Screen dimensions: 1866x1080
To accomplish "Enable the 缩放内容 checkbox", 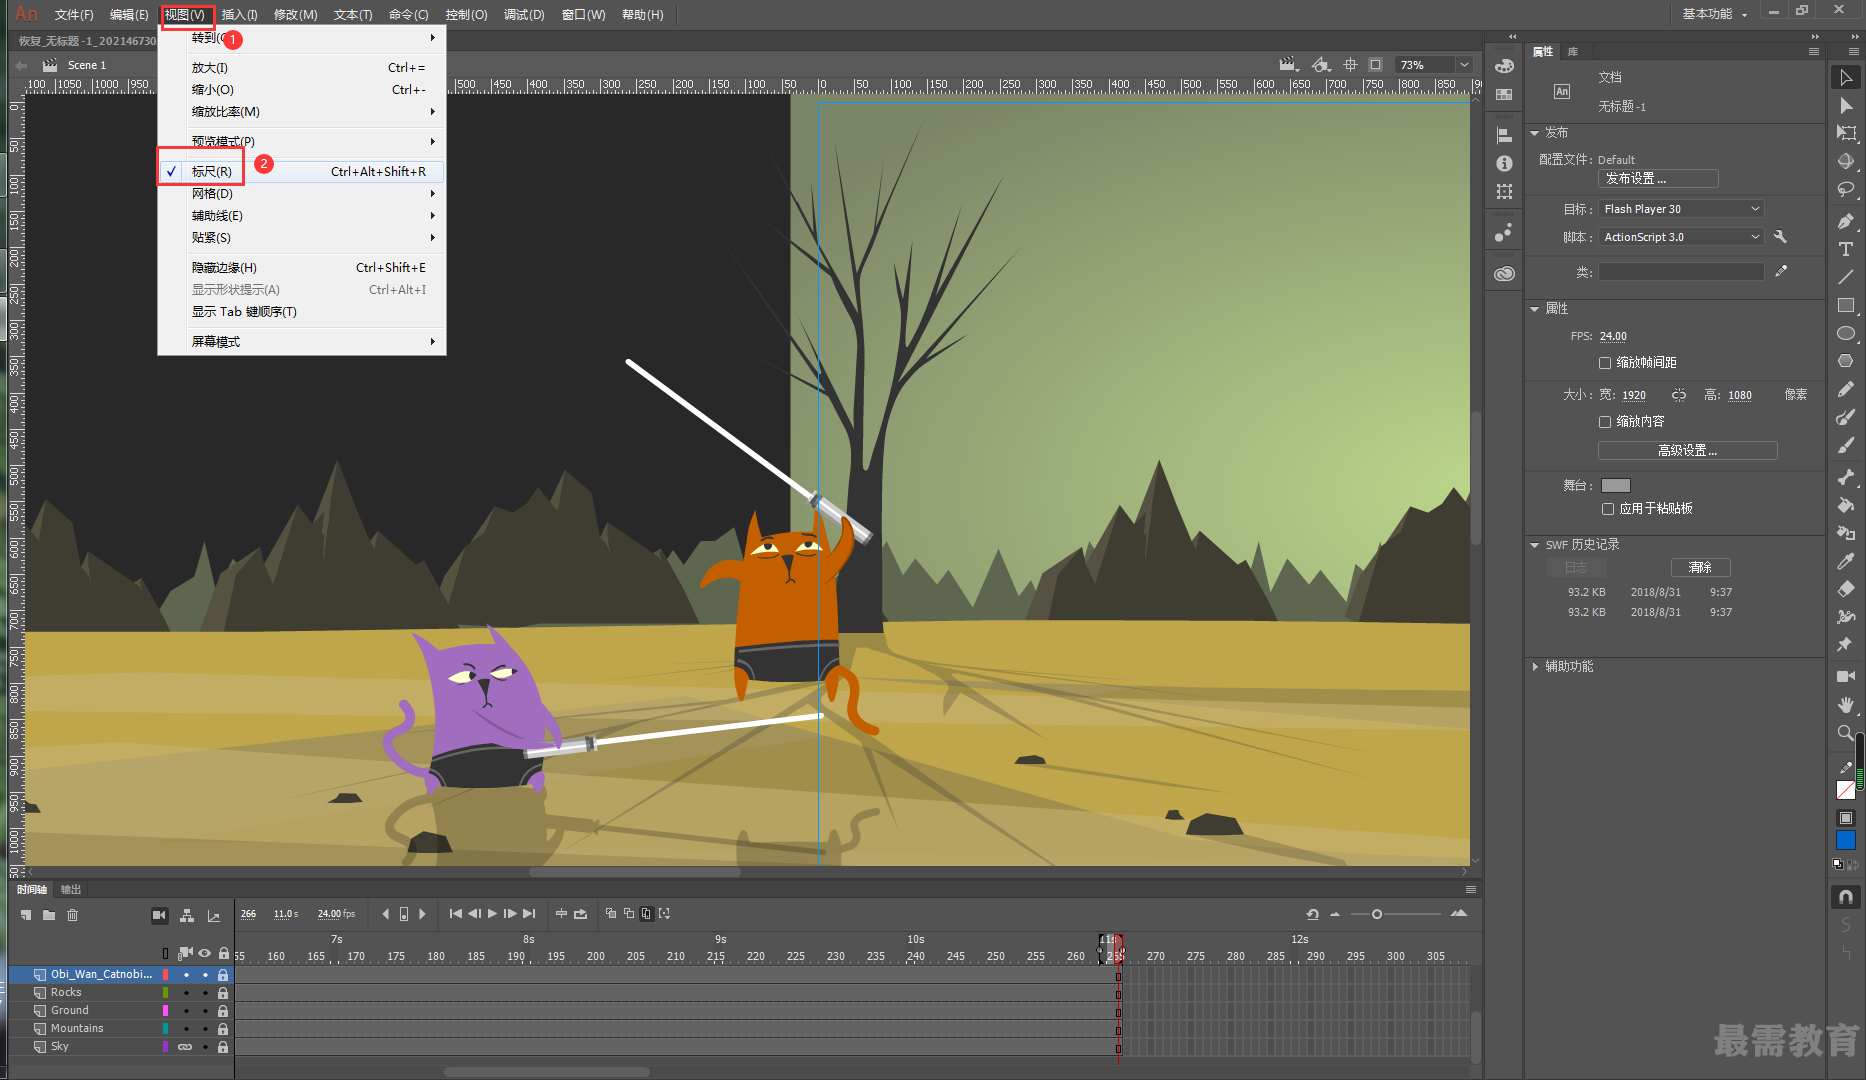I will coord(1604,422).
